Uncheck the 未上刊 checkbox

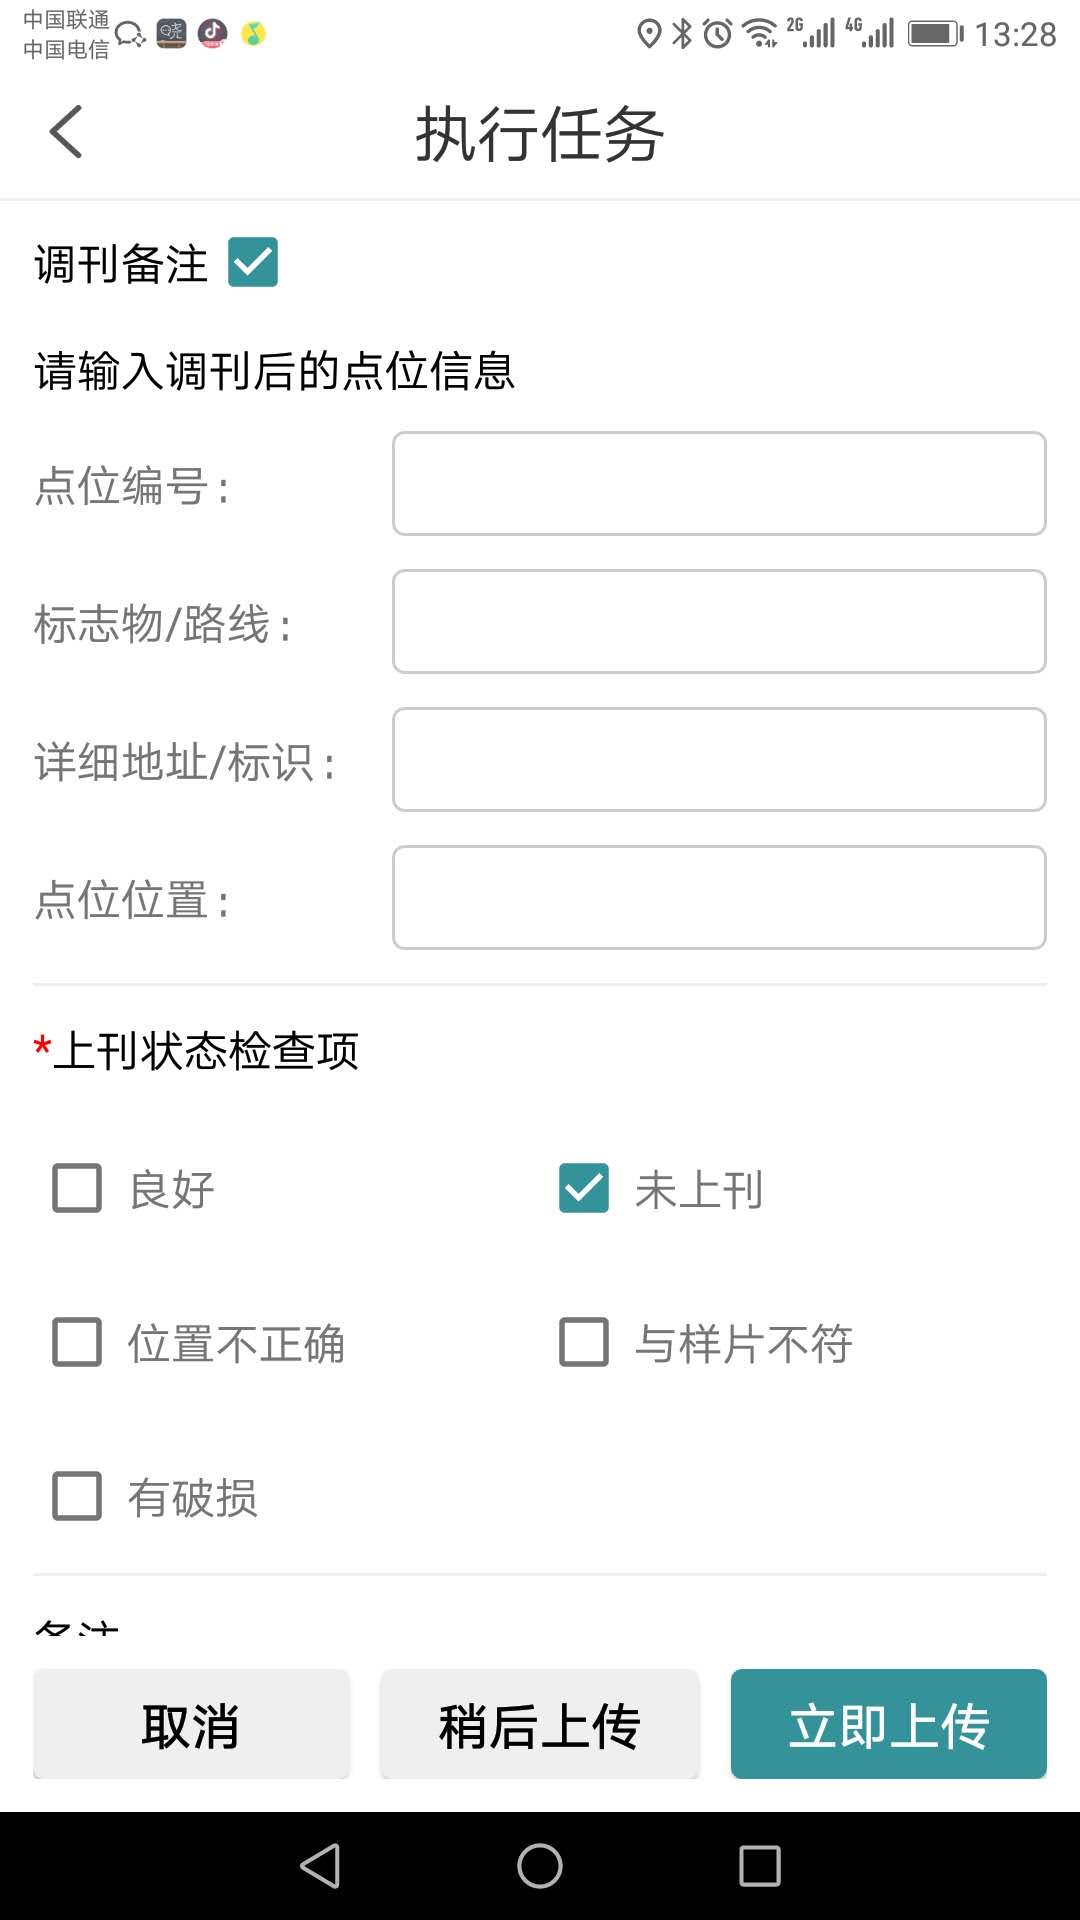tap(584, 1188)
